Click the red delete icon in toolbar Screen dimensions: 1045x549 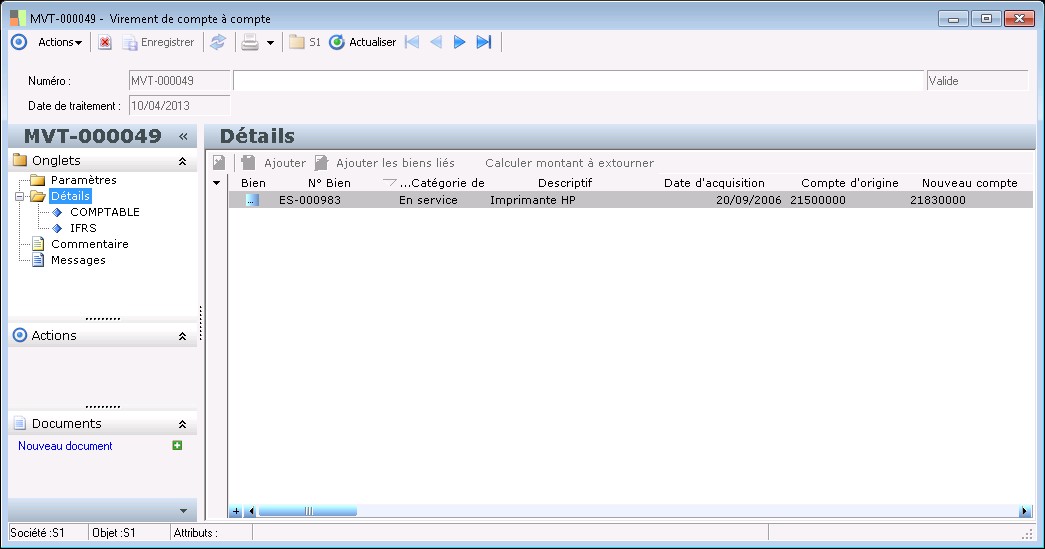click(x=105, y=42)
